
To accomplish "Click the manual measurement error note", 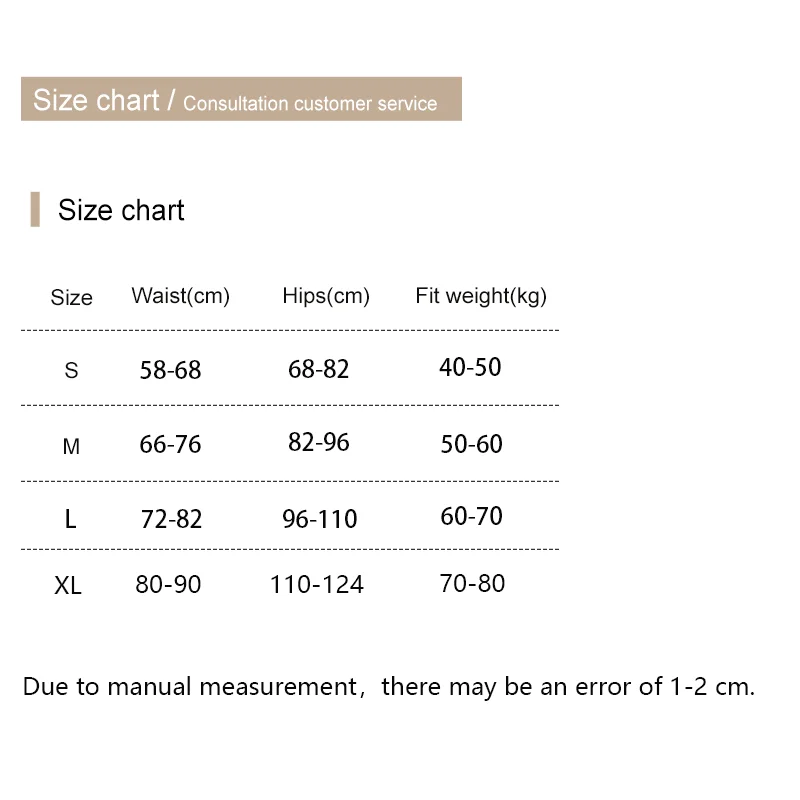I will tap(389, 687).
